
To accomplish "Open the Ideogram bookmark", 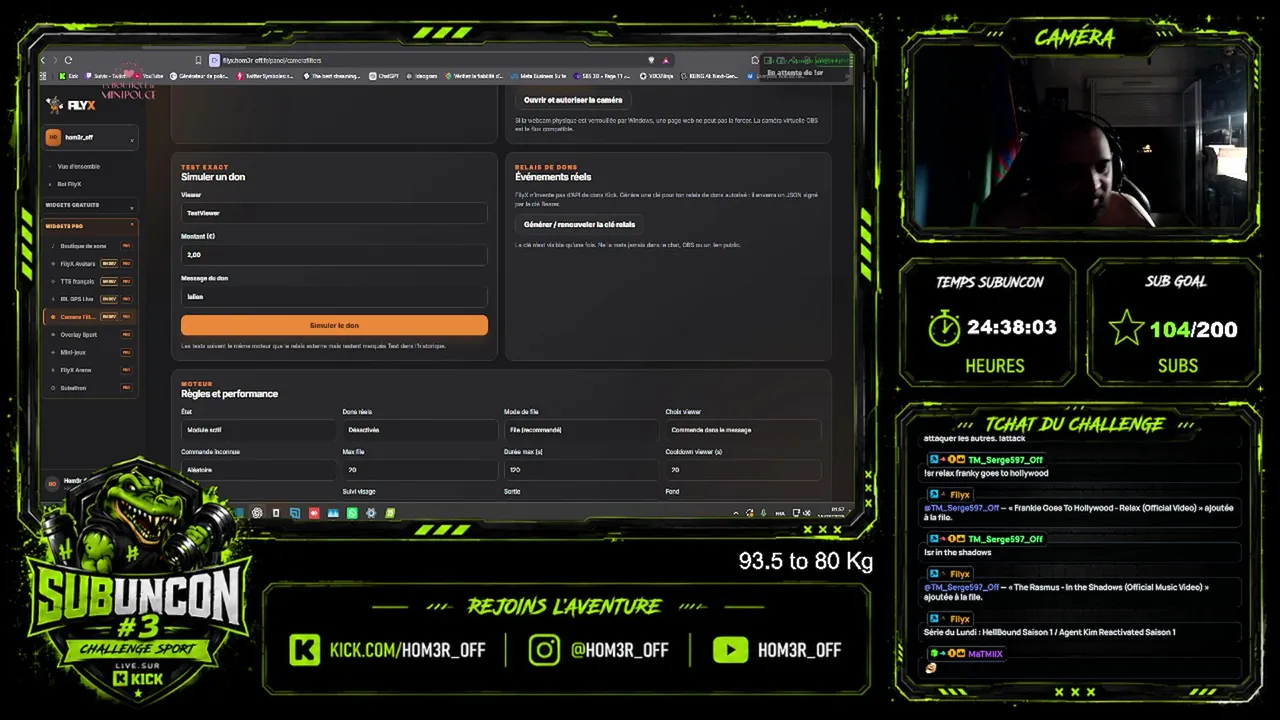I will [x=423, y=75].
